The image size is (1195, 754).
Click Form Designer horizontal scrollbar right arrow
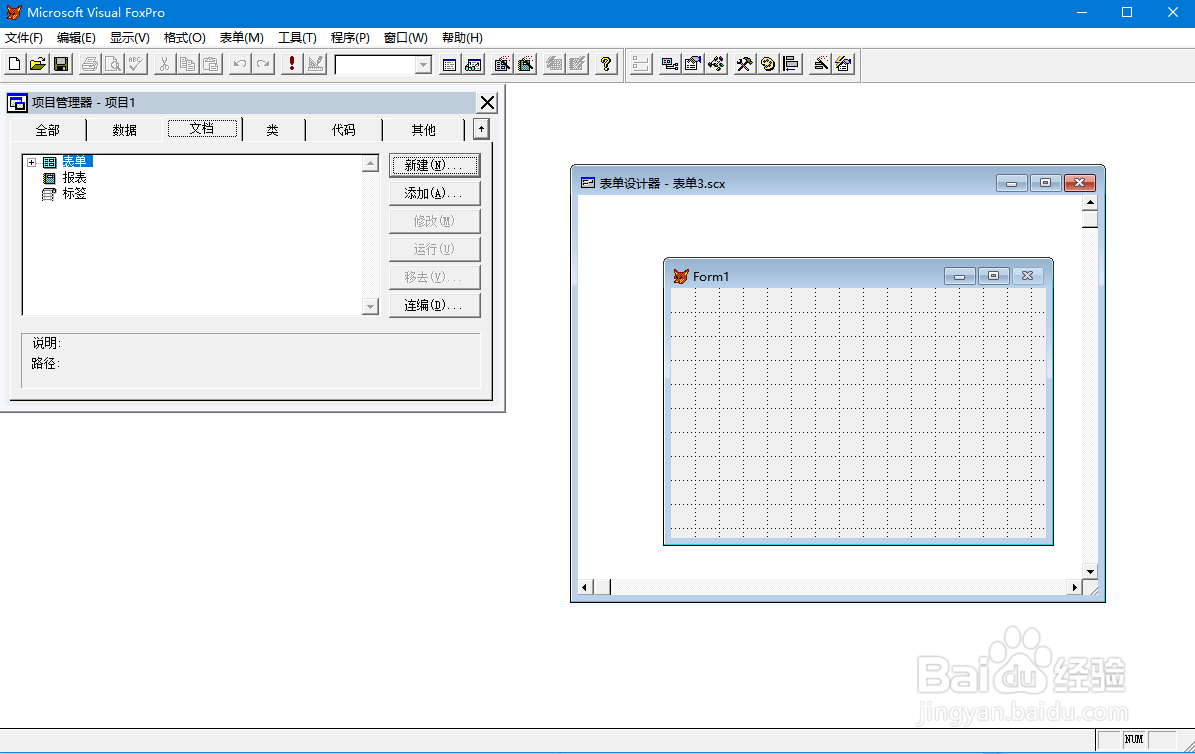[1075, 587]
